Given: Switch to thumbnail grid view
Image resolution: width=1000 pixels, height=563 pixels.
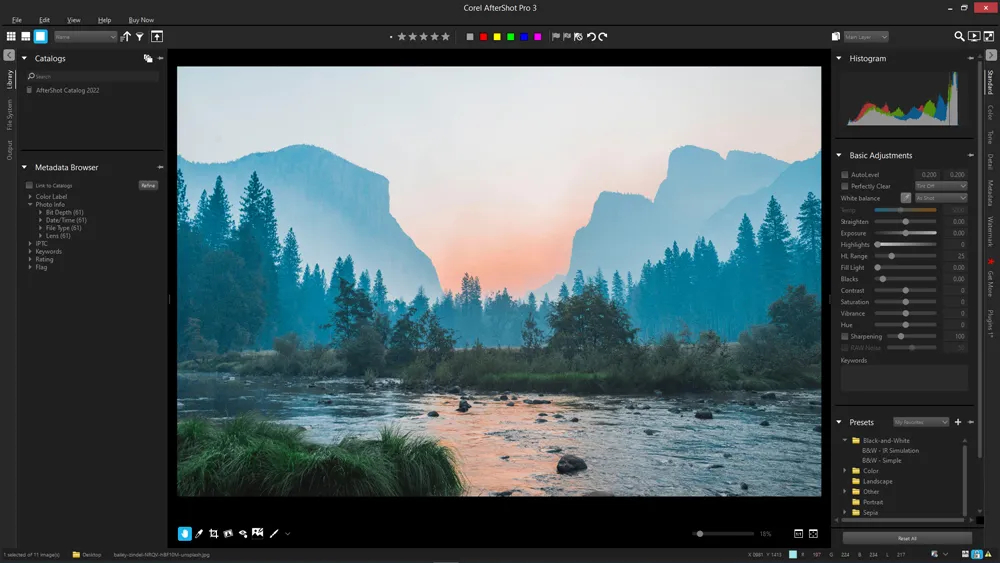Looking at the screenshot, I should [11, 36].
